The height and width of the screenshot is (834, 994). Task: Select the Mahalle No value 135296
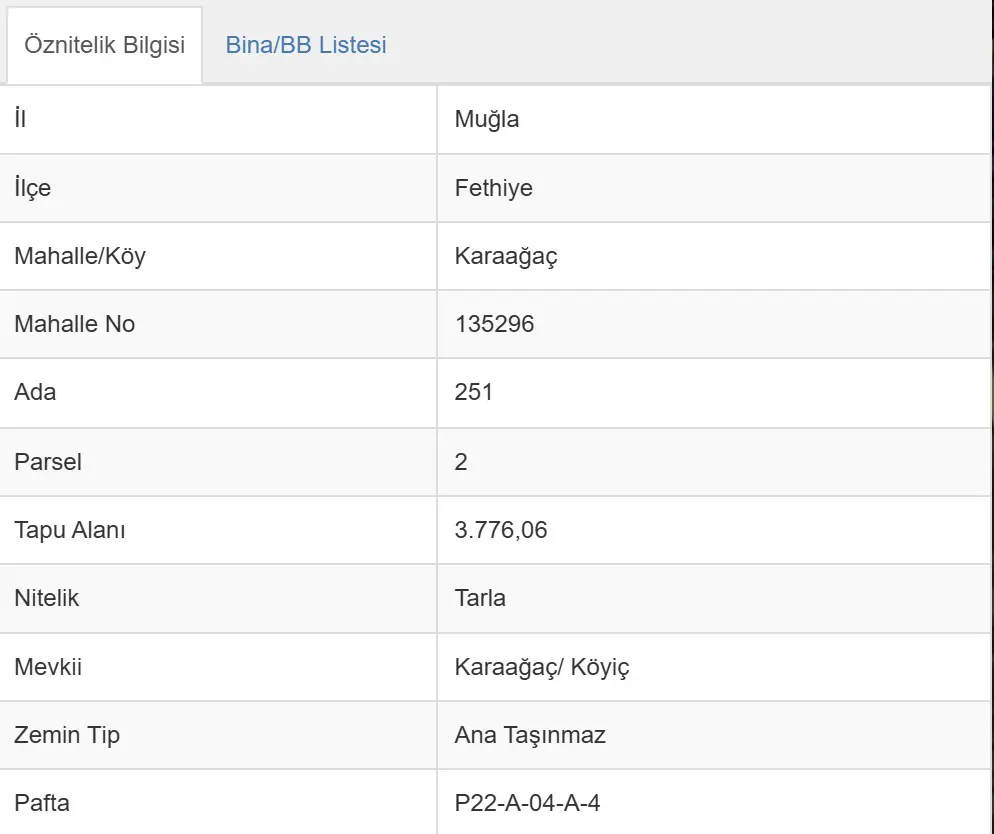point(494,324)
